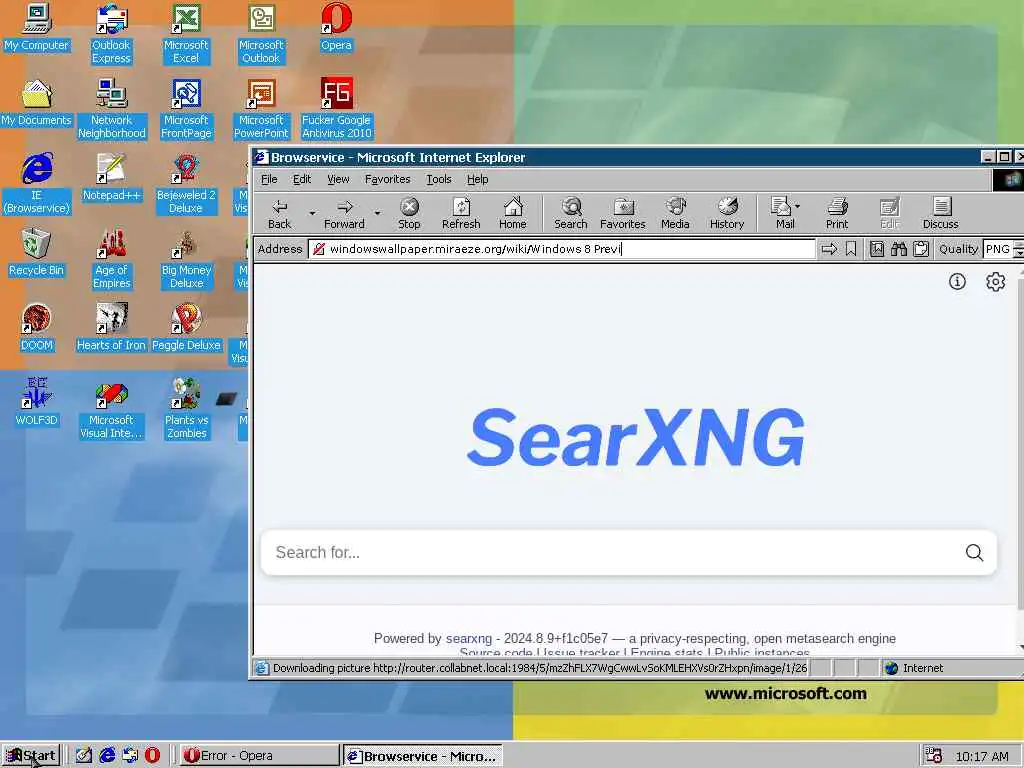1024x768 pixels.
Task: Click the Mail toolbar button
Action: click(783, 214)
